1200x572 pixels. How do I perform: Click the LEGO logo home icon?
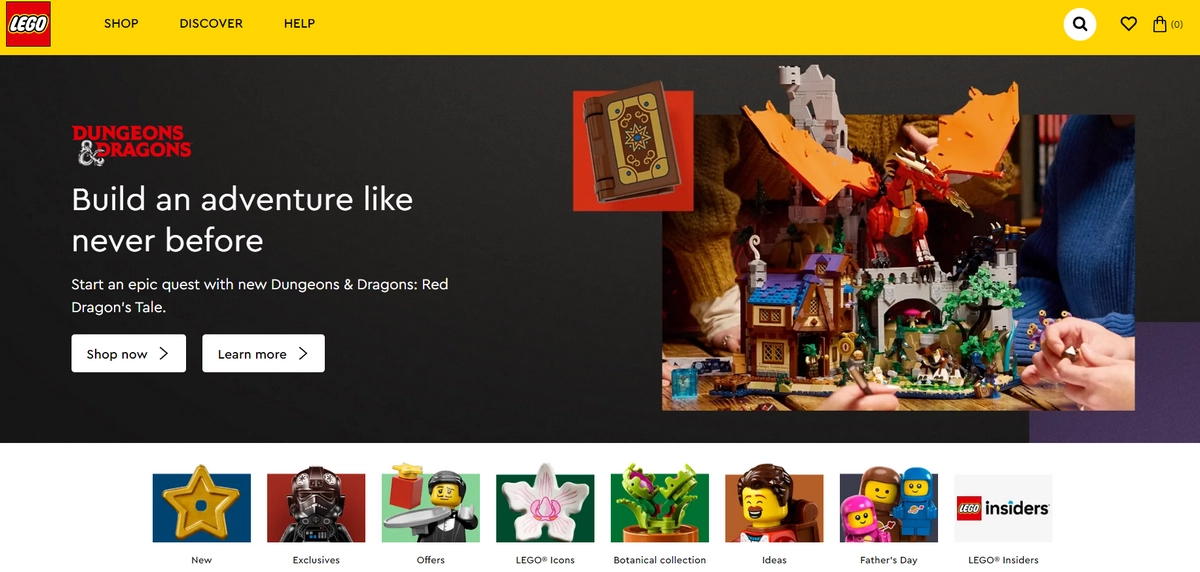(26, 24)
